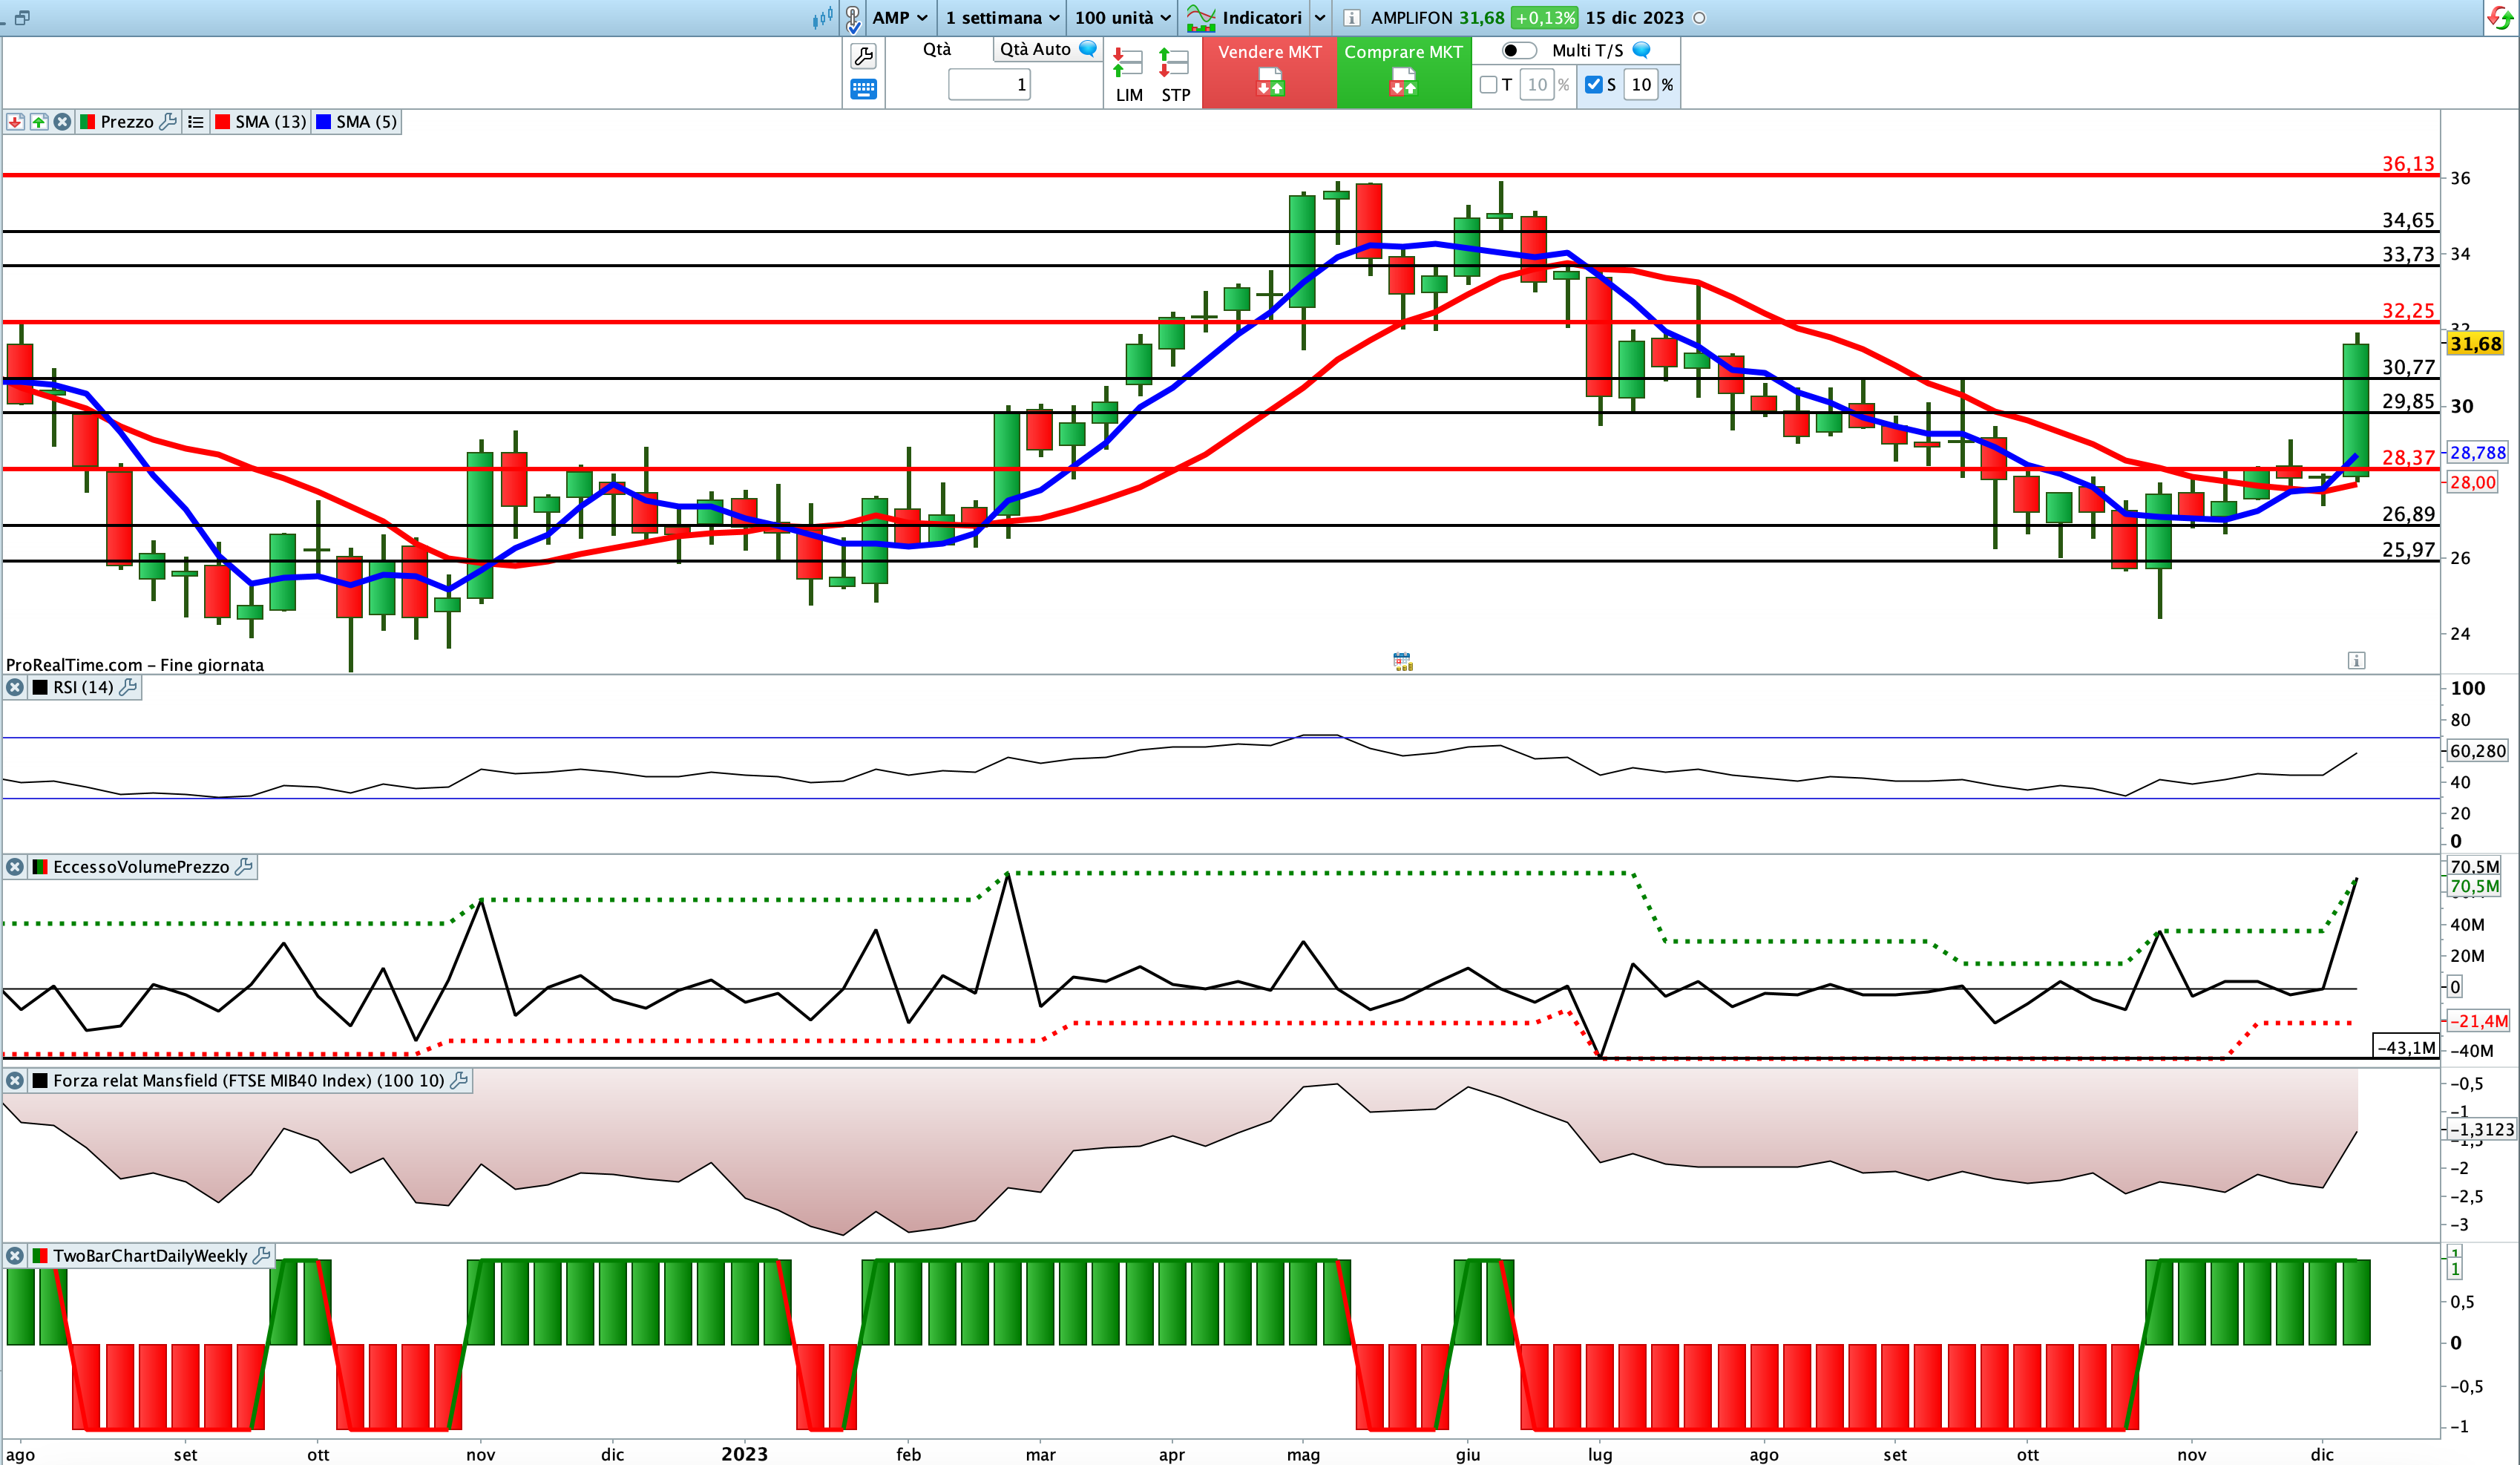Place a STP stop order
Viewport: 2520px width, 1465px height.
click(x=1175, y=76)
